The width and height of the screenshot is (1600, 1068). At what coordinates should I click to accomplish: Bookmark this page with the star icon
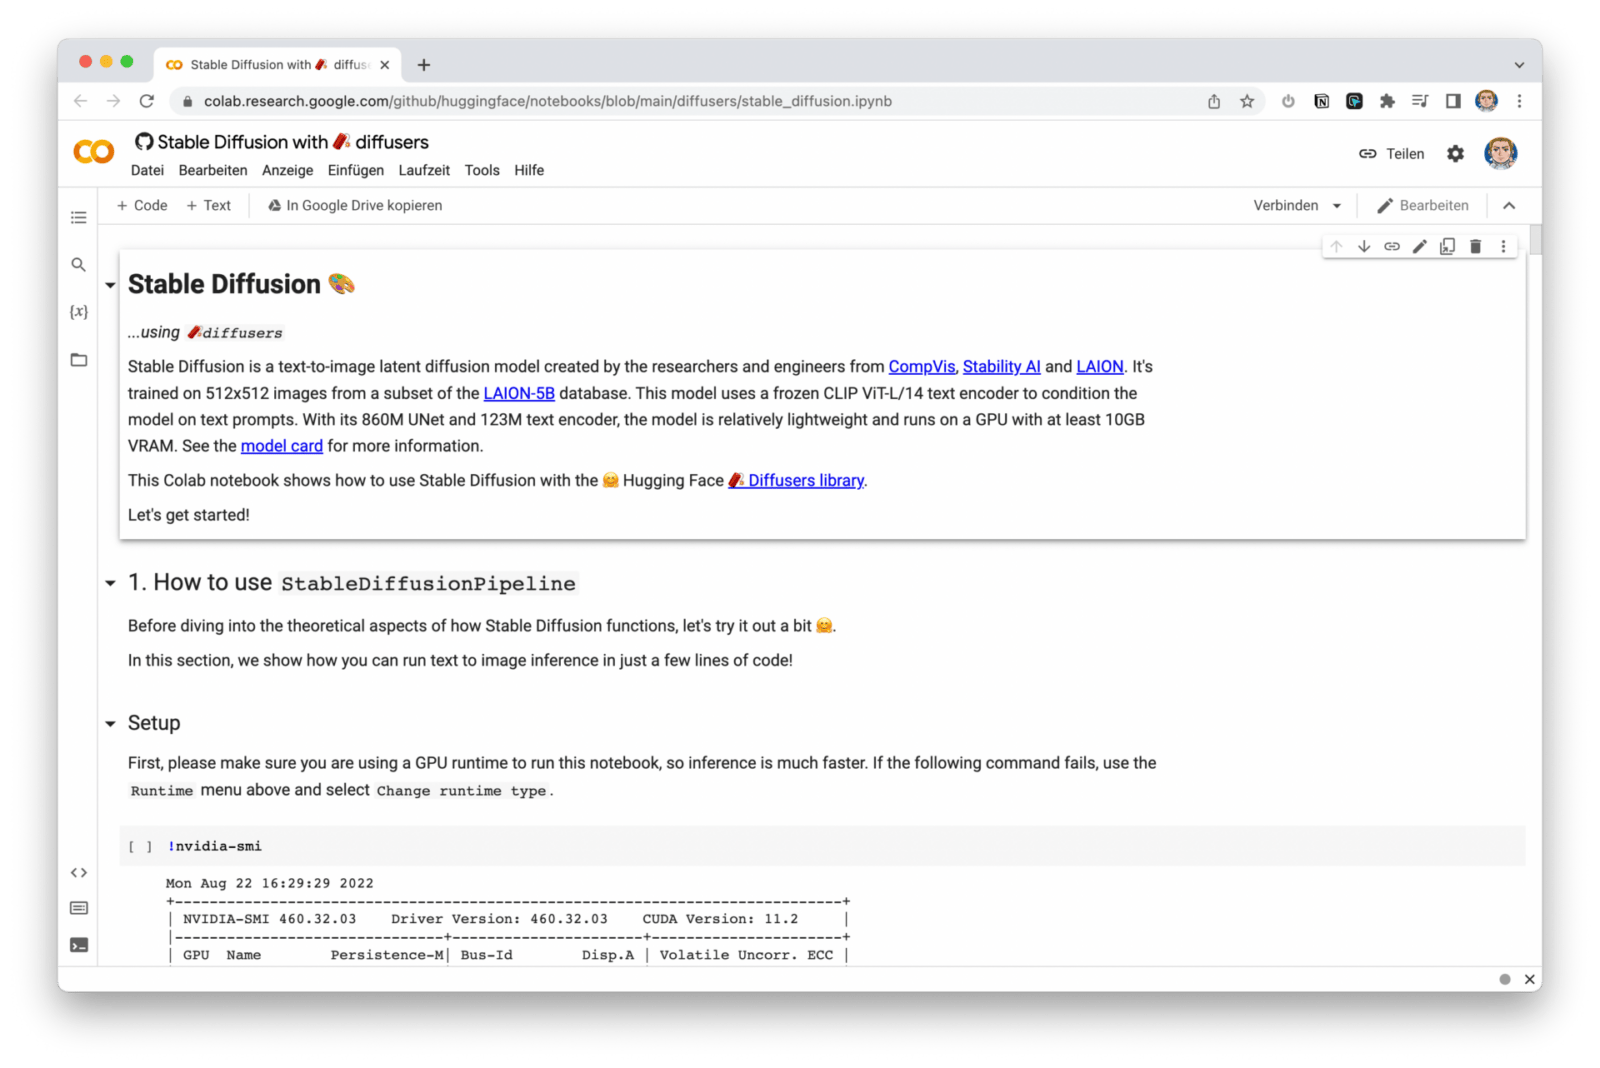click(1247, 101)
